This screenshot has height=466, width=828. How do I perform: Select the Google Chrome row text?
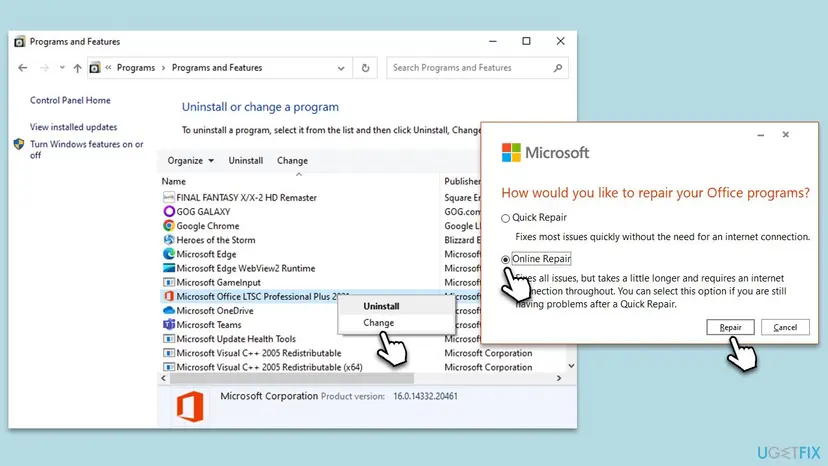point(208,226)
